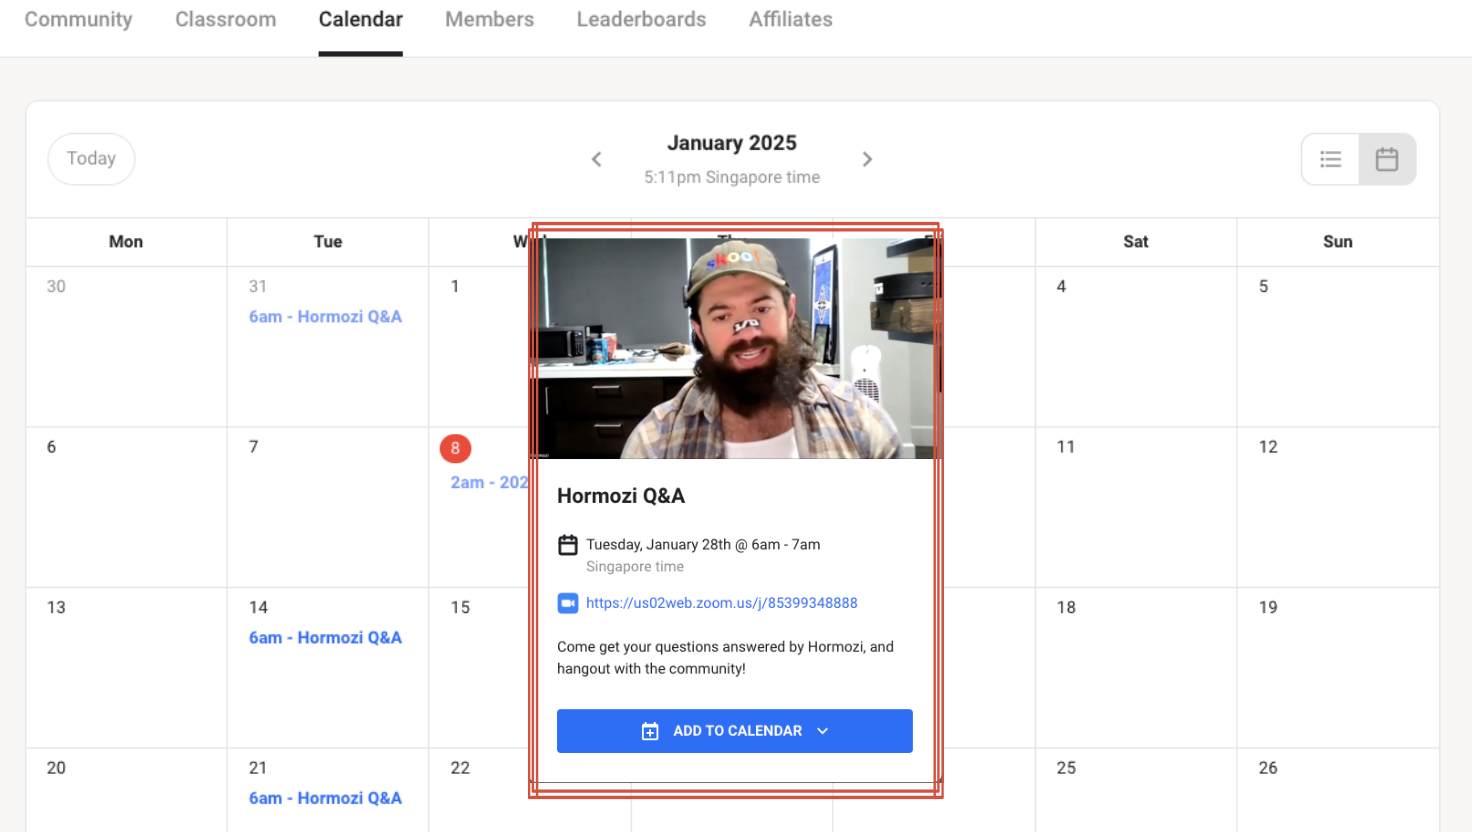Click the Zoom camera icon in popup
This screenshot has height=832, width=1472.
tap(568, 603)
